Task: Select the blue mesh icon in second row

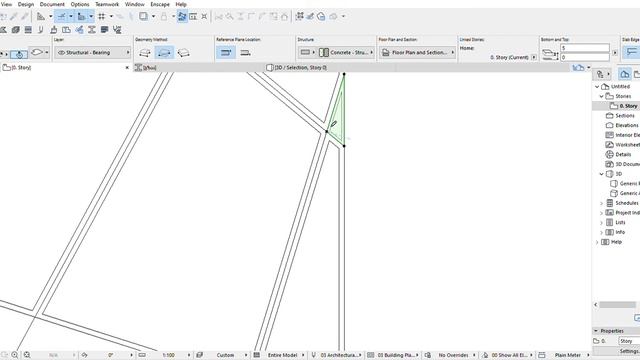Action: coord(79,29)
